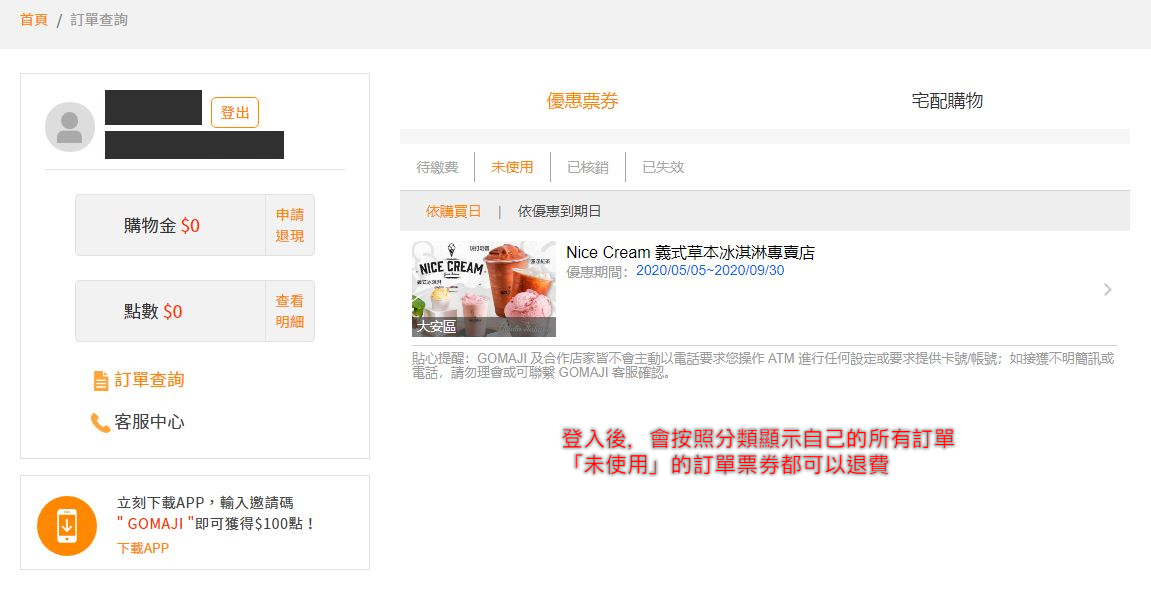Image resolution: width=1151 pixels, height=604 pixels.
Task: Click 申請退現 to request refund
Action: tap(290, 225)
